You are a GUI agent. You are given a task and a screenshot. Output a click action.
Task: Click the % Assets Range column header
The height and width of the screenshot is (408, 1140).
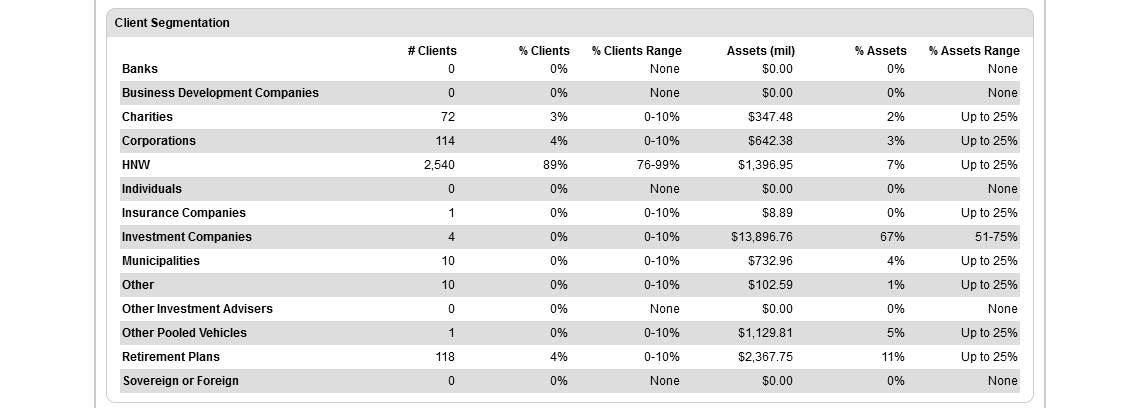[973, 51]
